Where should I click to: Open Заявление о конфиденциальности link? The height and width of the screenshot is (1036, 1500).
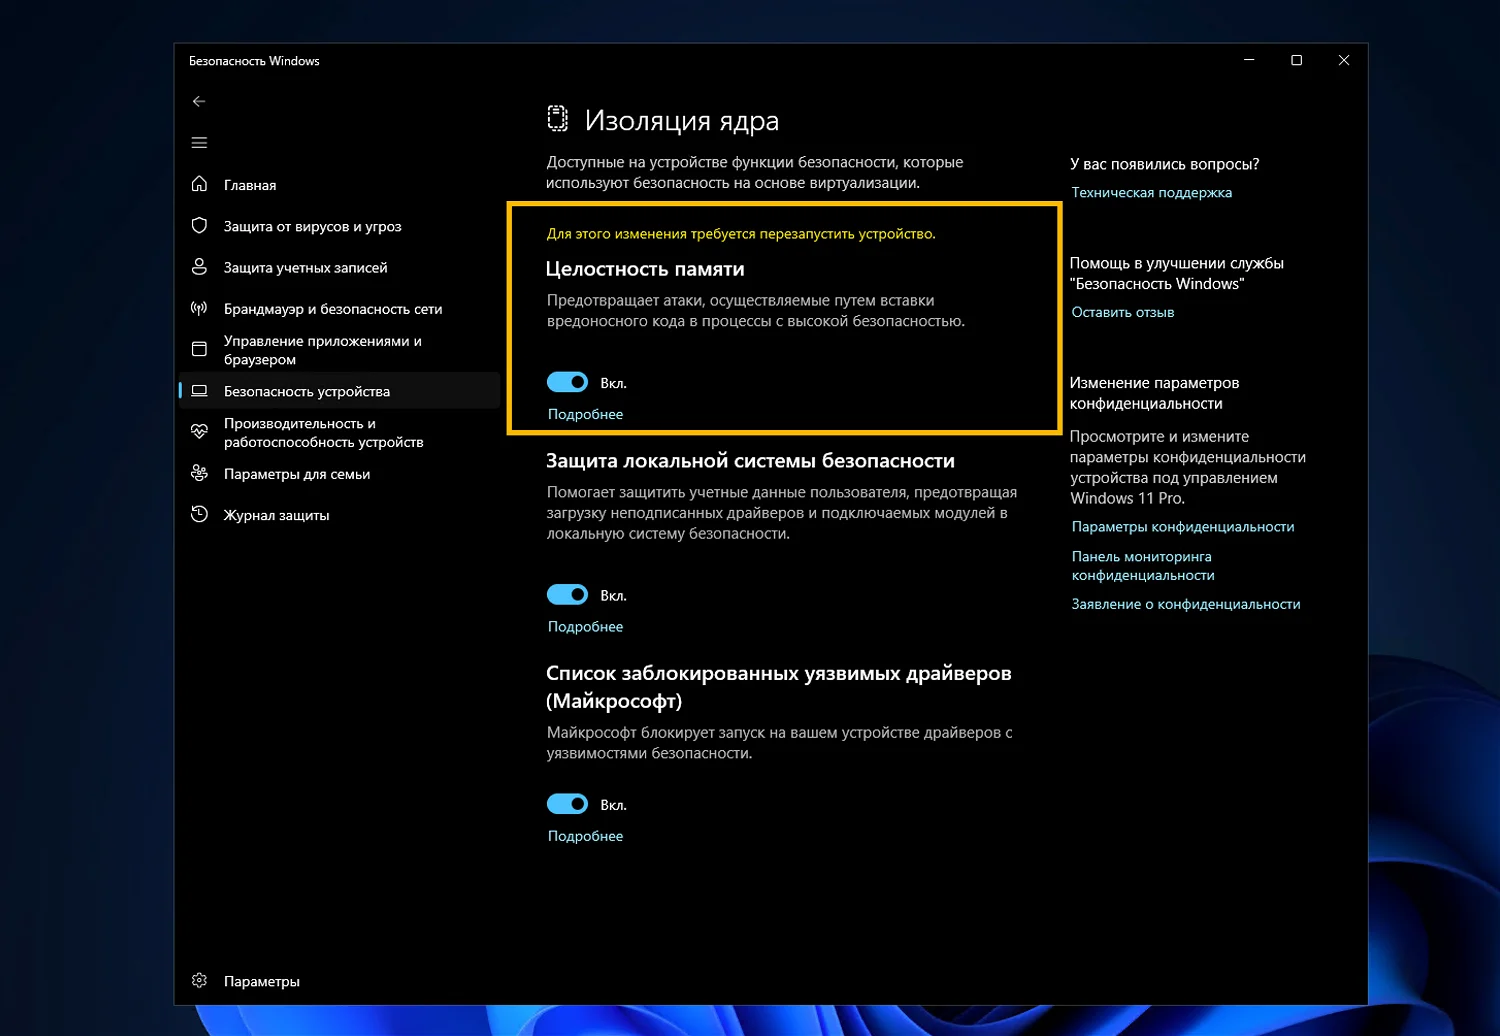(x=1186, y=604)
